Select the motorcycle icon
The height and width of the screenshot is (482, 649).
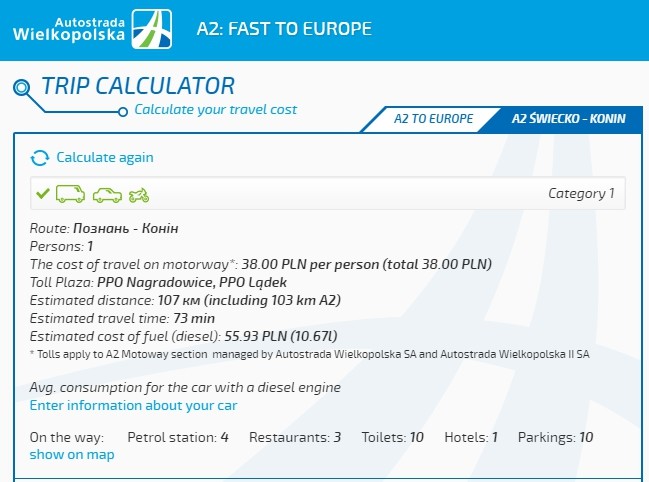coord(138,194)
